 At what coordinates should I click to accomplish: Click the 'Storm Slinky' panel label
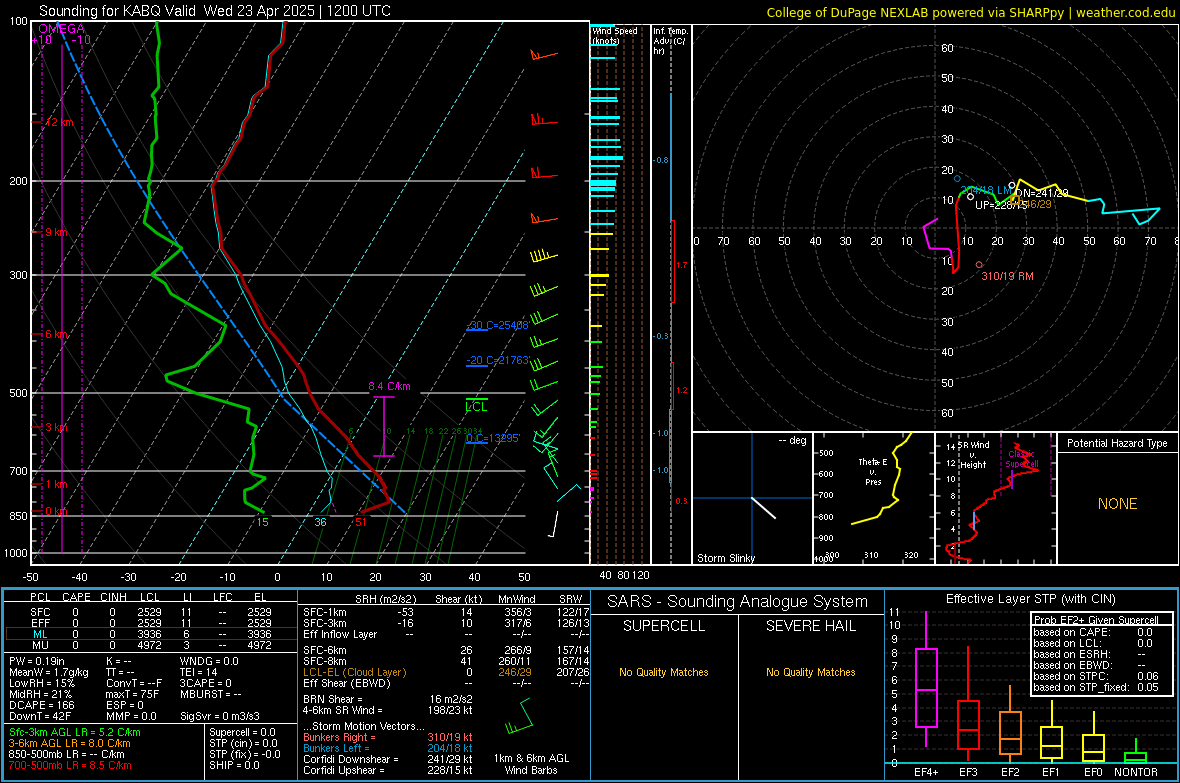(725, 558)
